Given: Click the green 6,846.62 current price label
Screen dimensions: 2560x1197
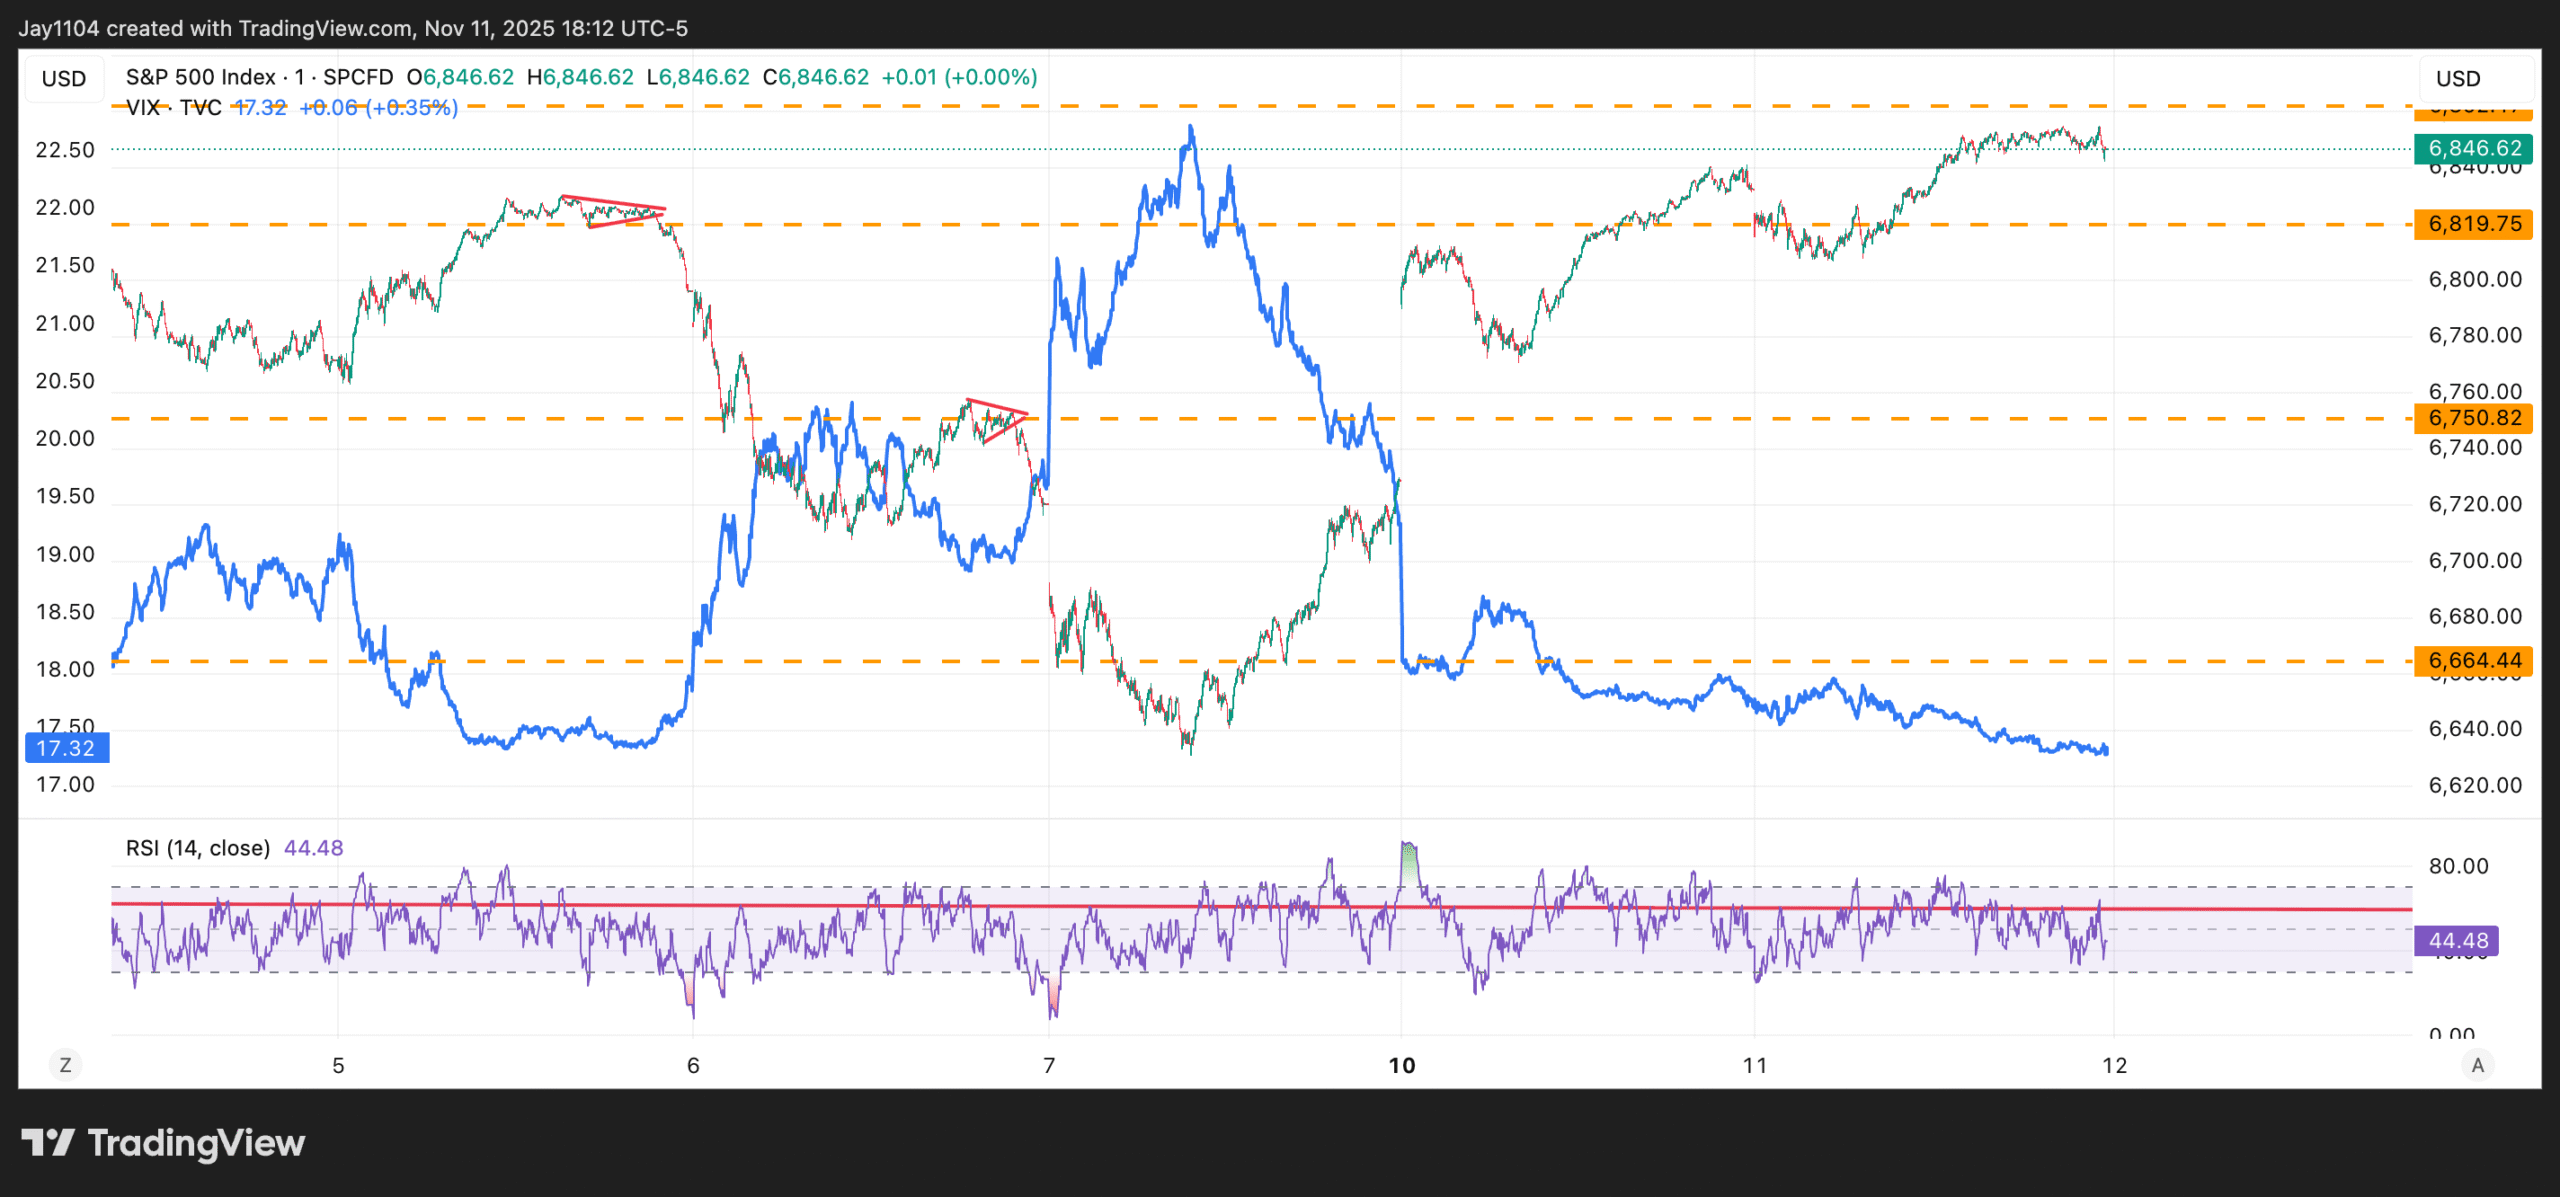Looking at the screenshot, I should pyautogui.click(x=2474, y=149).
